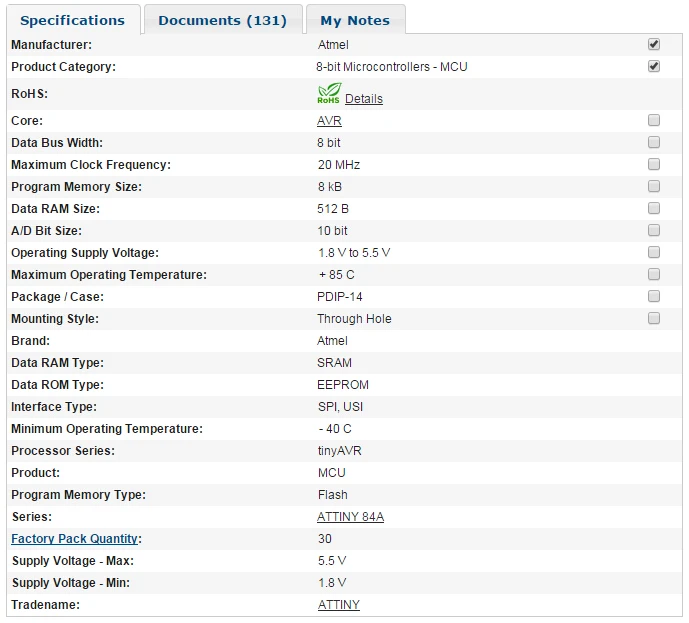Tick the A/D Bit Size checkbox
This screenshot has height=623, width=689.
pos(654,230)
